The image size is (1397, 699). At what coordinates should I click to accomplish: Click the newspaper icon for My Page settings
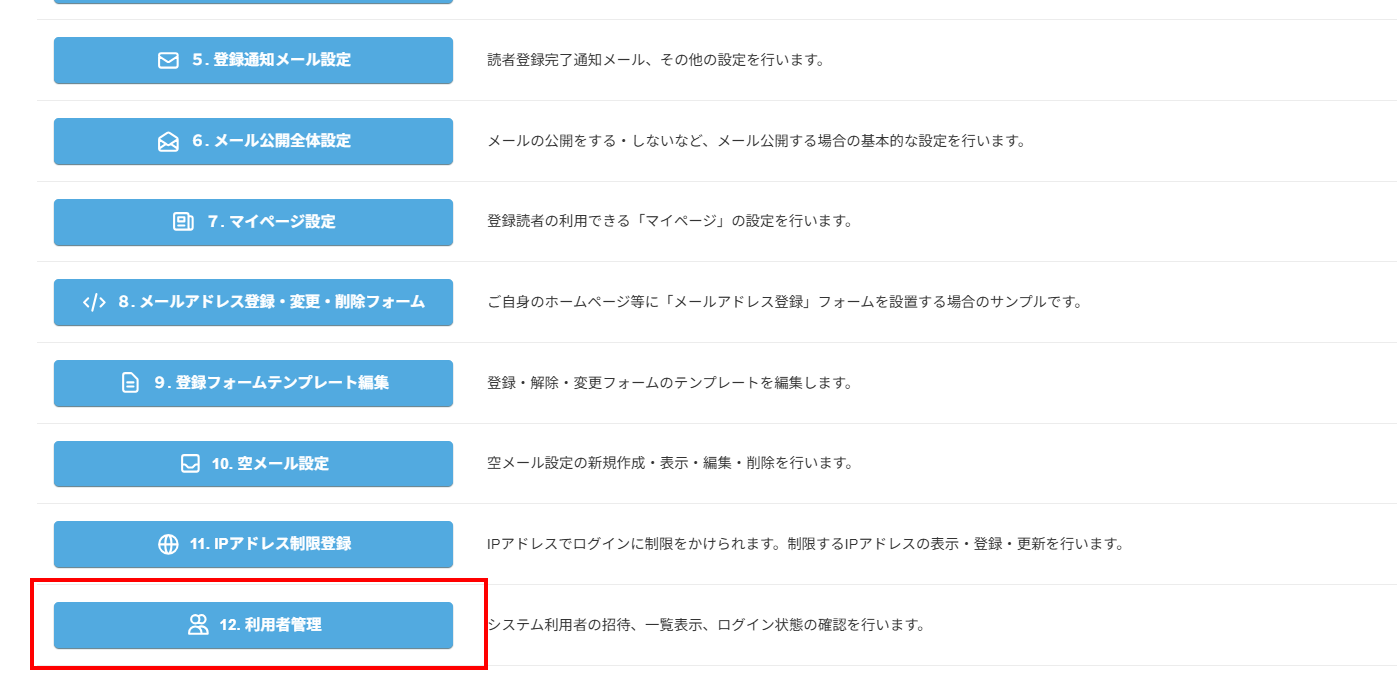[183, 222]
